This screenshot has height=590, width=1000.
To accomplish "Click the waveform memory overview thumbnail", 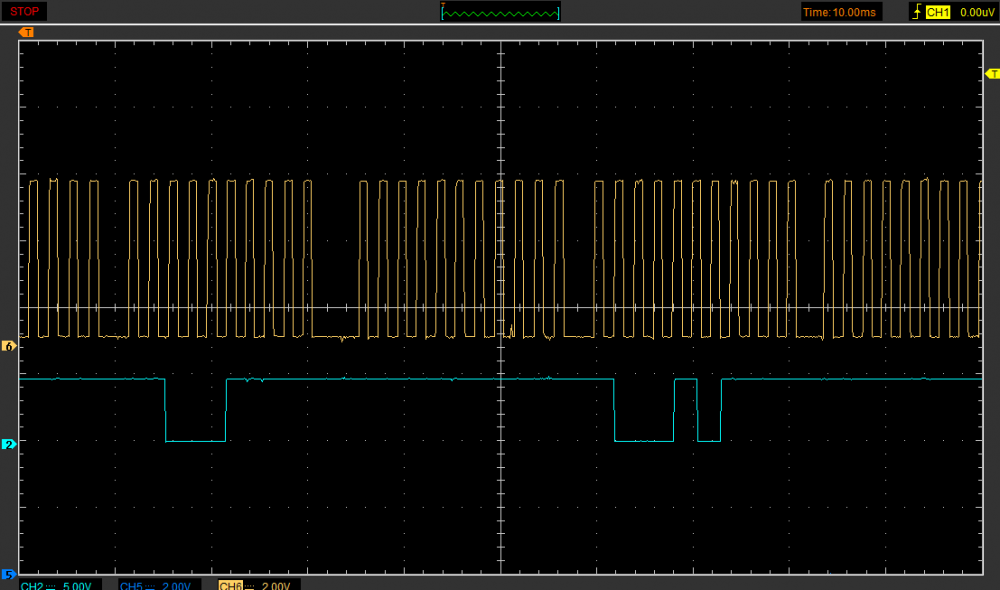I will click(500, 12).
